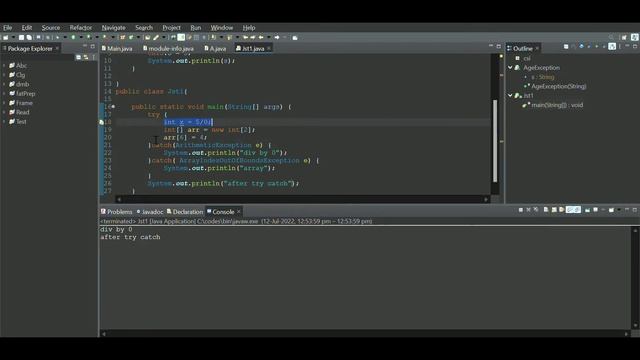Open the Refactor menu
The height and width of the screenshot is (360, 640).
pos(80,28)
